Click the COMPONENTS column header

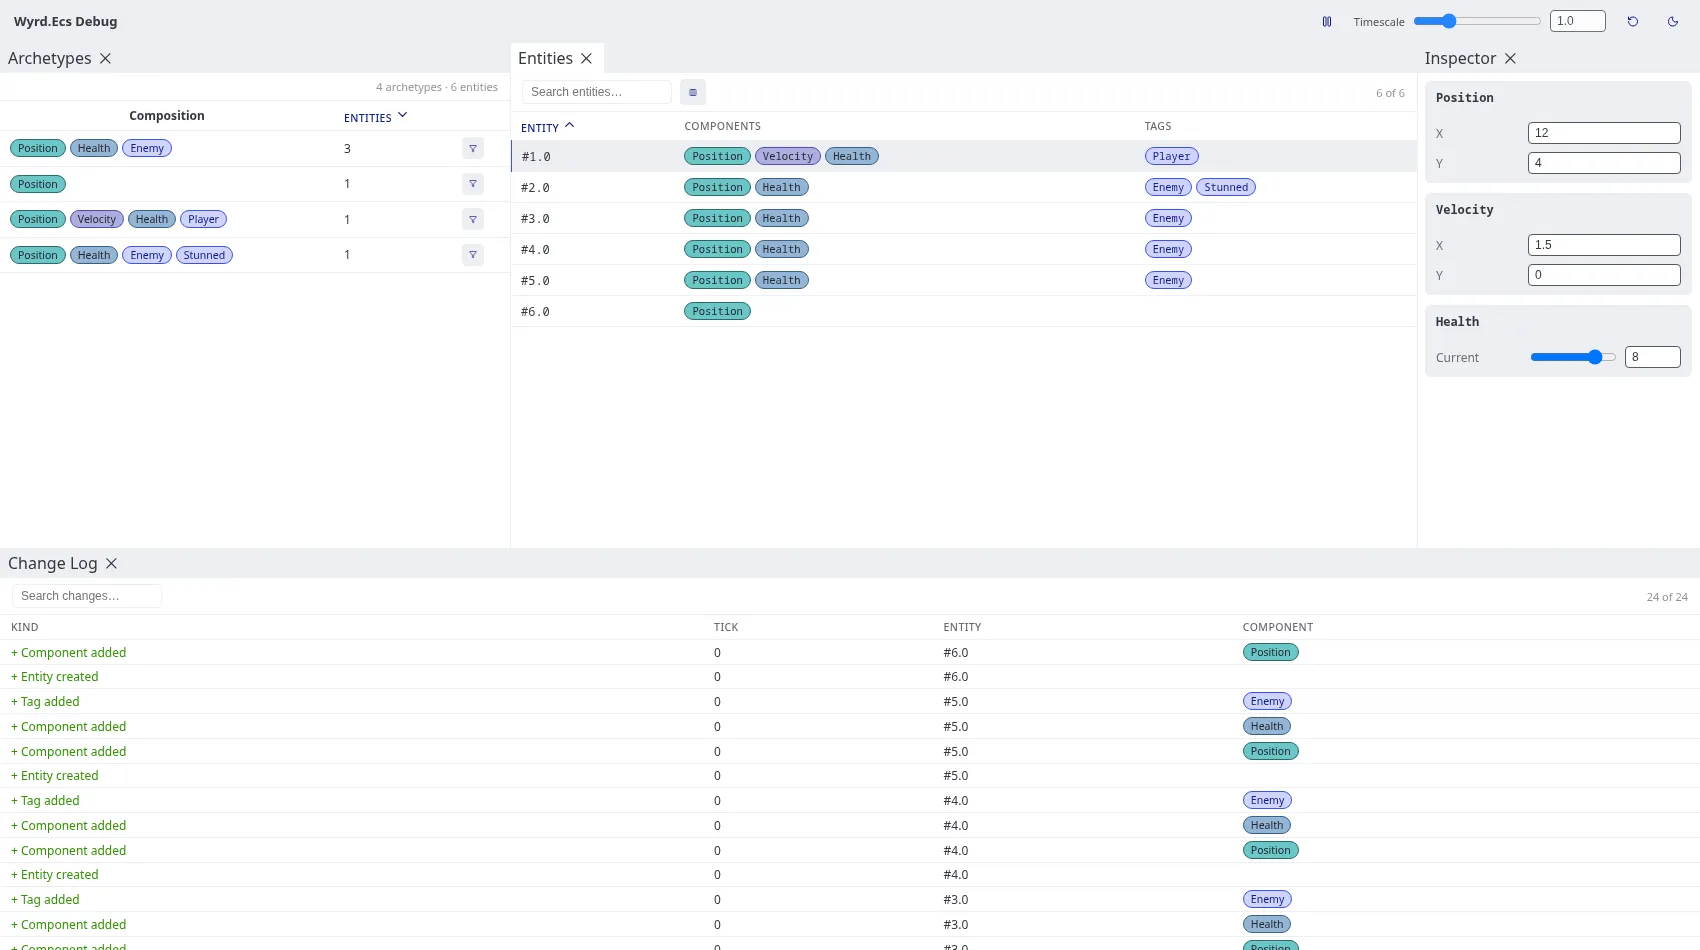pos(722,126)
